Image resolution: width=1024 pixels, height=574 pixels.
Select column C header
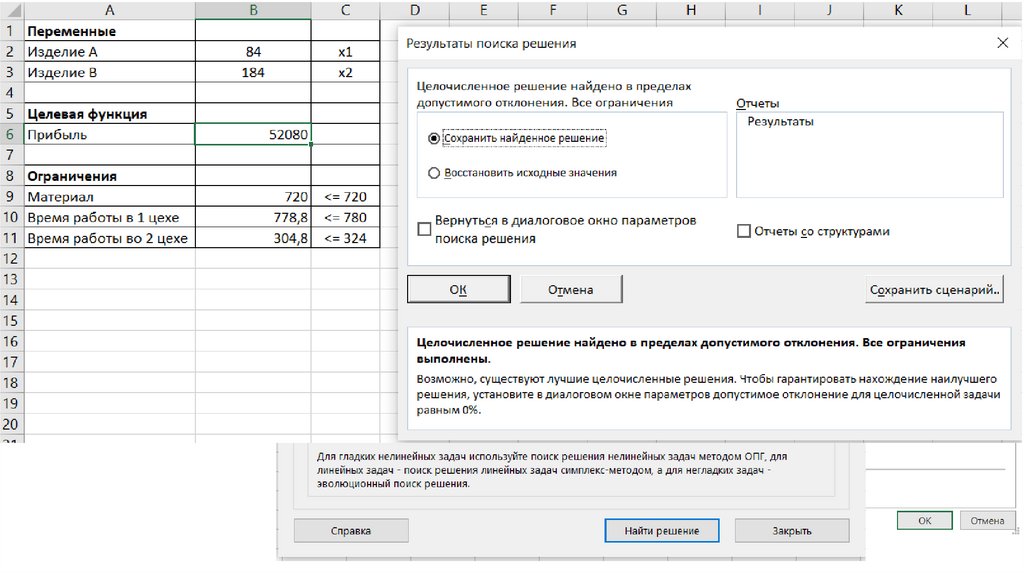click(x=345, y=10)
